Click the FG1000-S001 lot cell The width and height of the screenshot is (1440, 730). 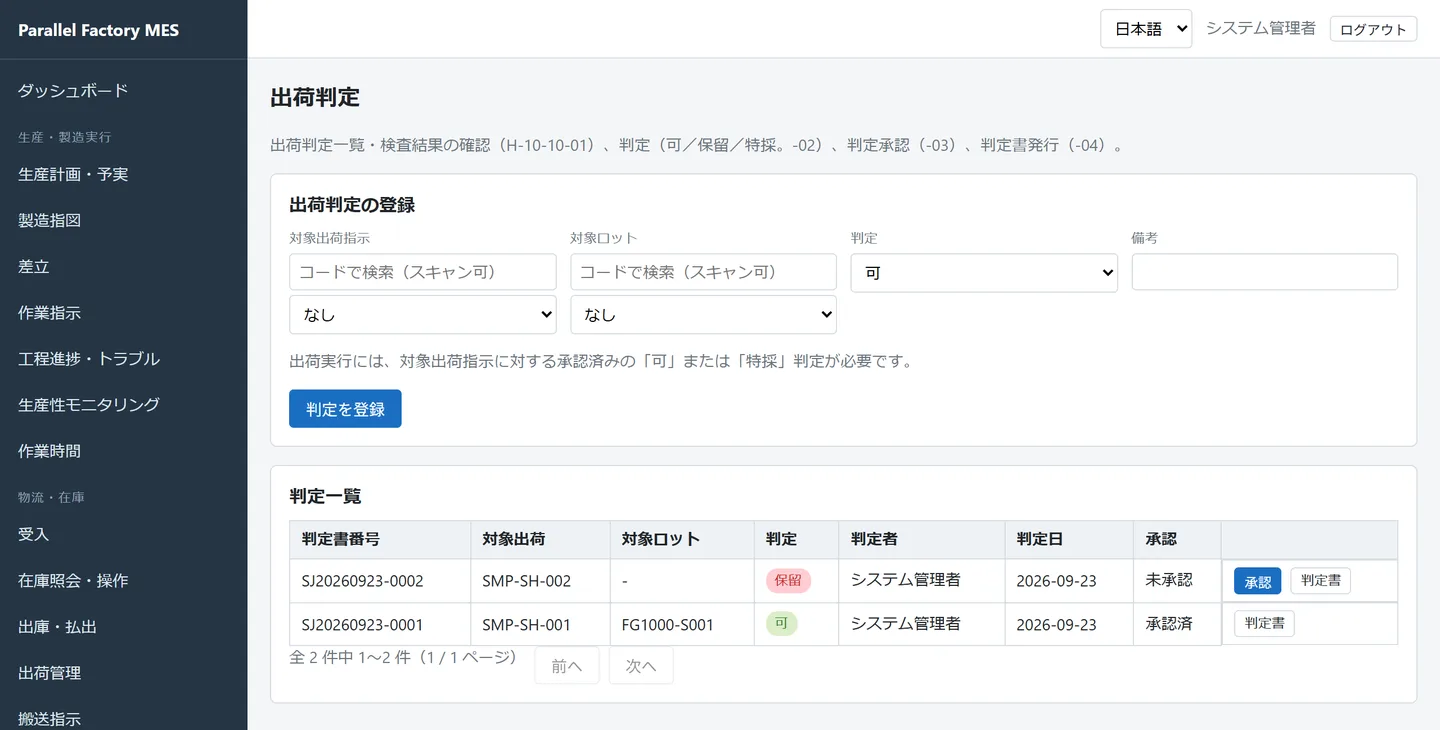[682, 624]
